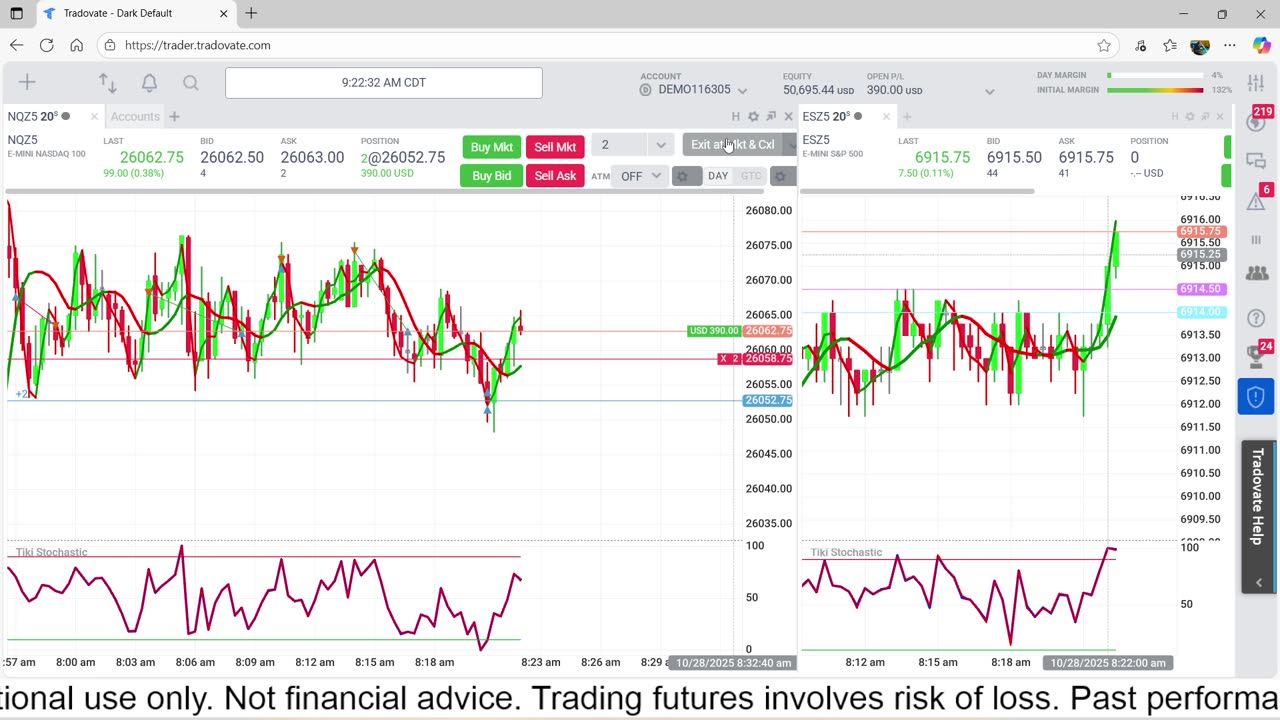The width and height of the screenshot is (1280, 720).
Task: Open the symbol search magnifier
Action: point(191,83)
